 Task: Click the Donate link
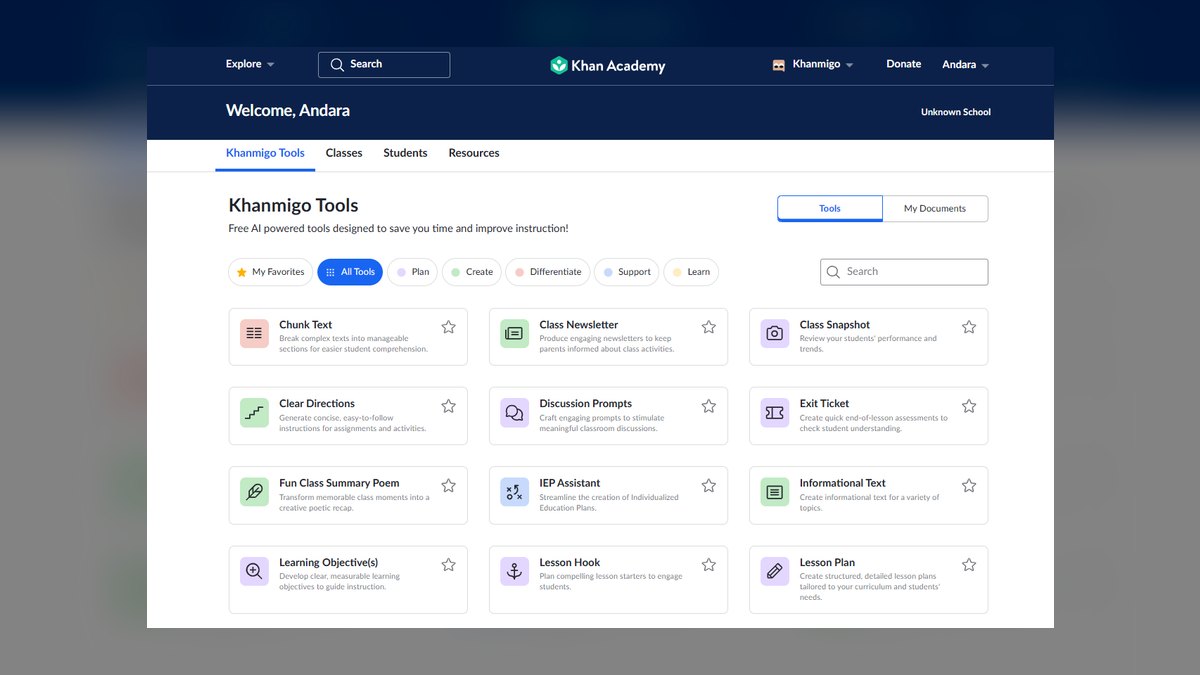pos(903,64)
